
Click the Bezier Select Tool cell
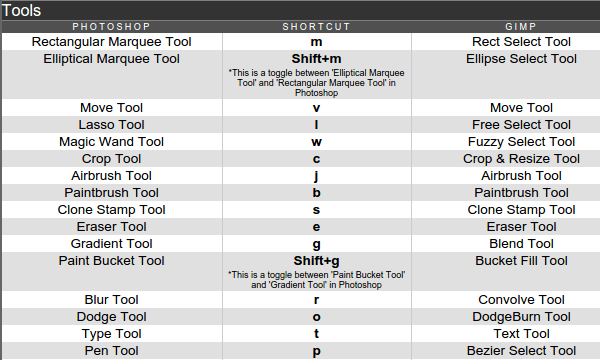coord(521,350)
